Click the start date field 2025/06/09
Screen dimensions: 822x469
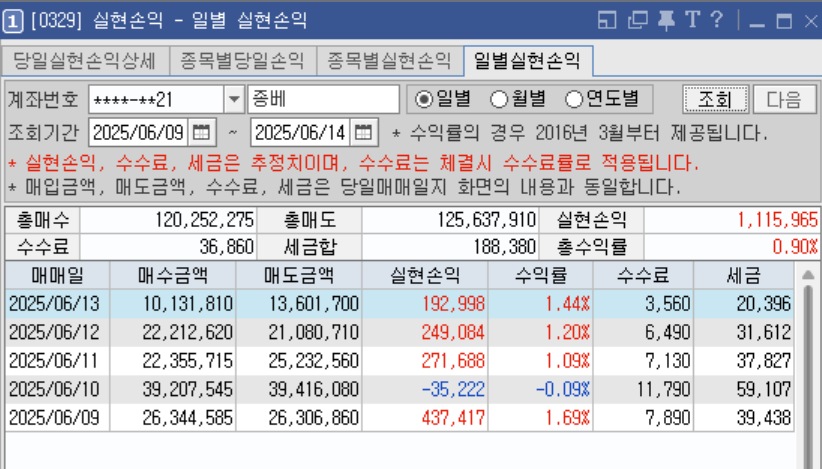(138, 132)
